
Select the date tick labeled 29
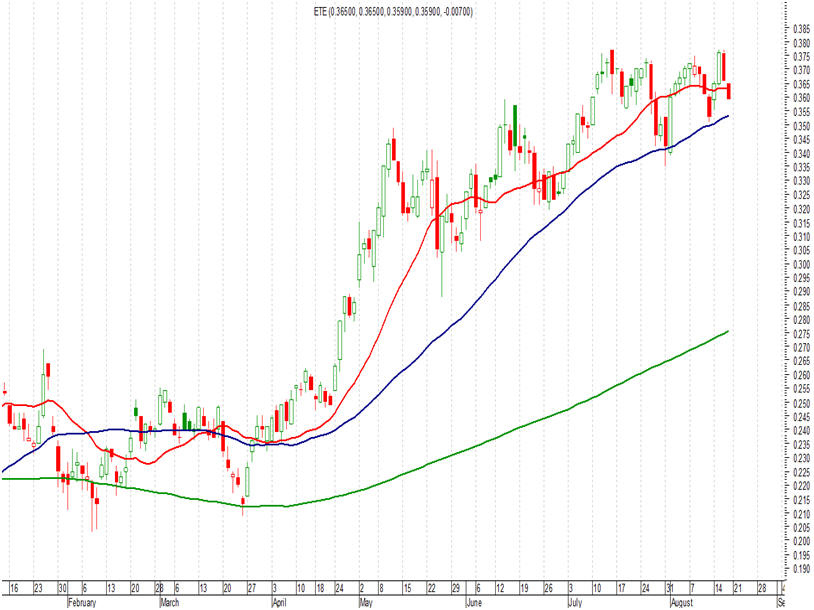455,589
